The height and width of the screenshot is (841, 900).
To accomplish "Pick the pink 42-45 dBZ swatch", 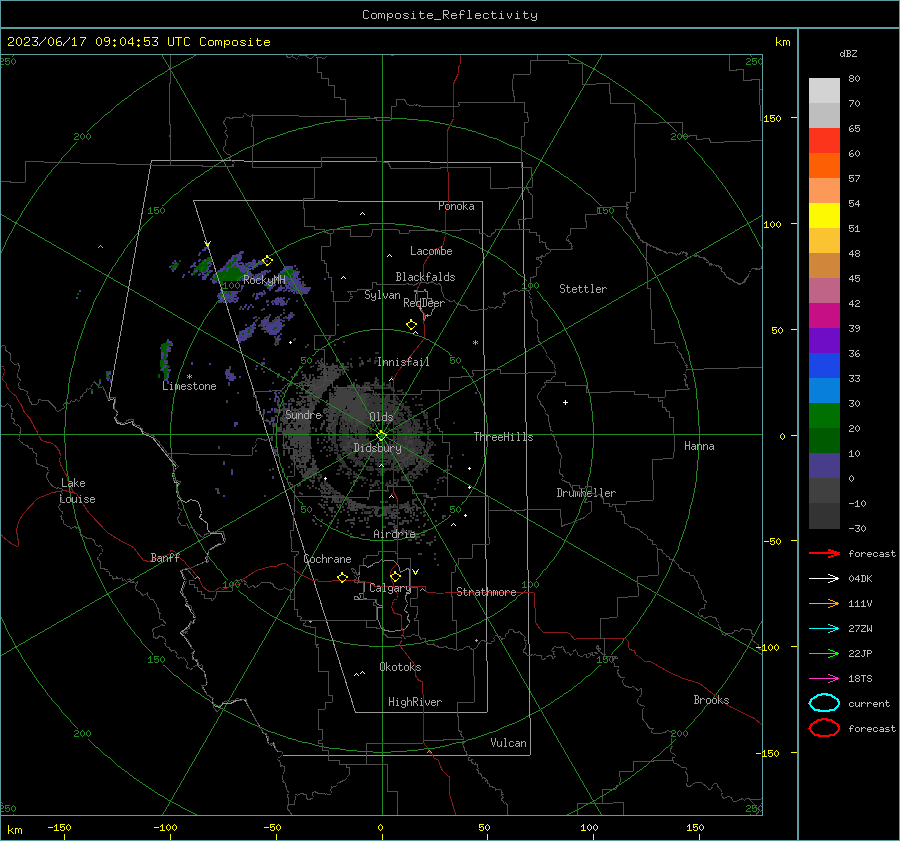I will 824,290.
